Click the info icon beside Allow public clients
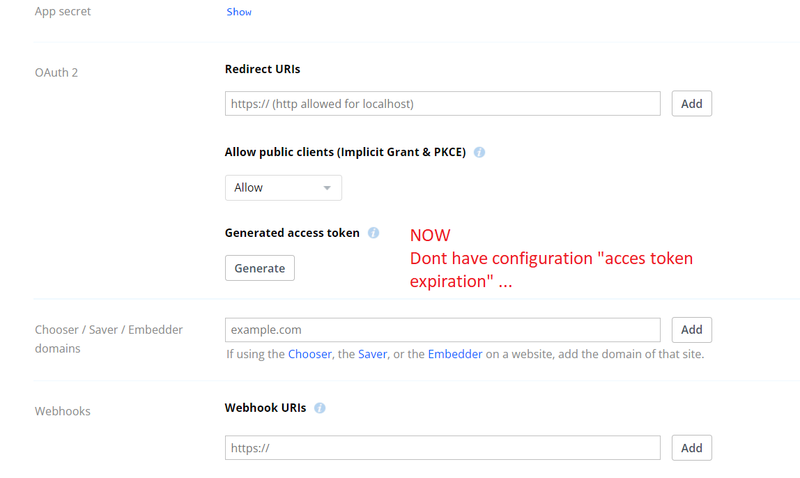 coord(480,153)
